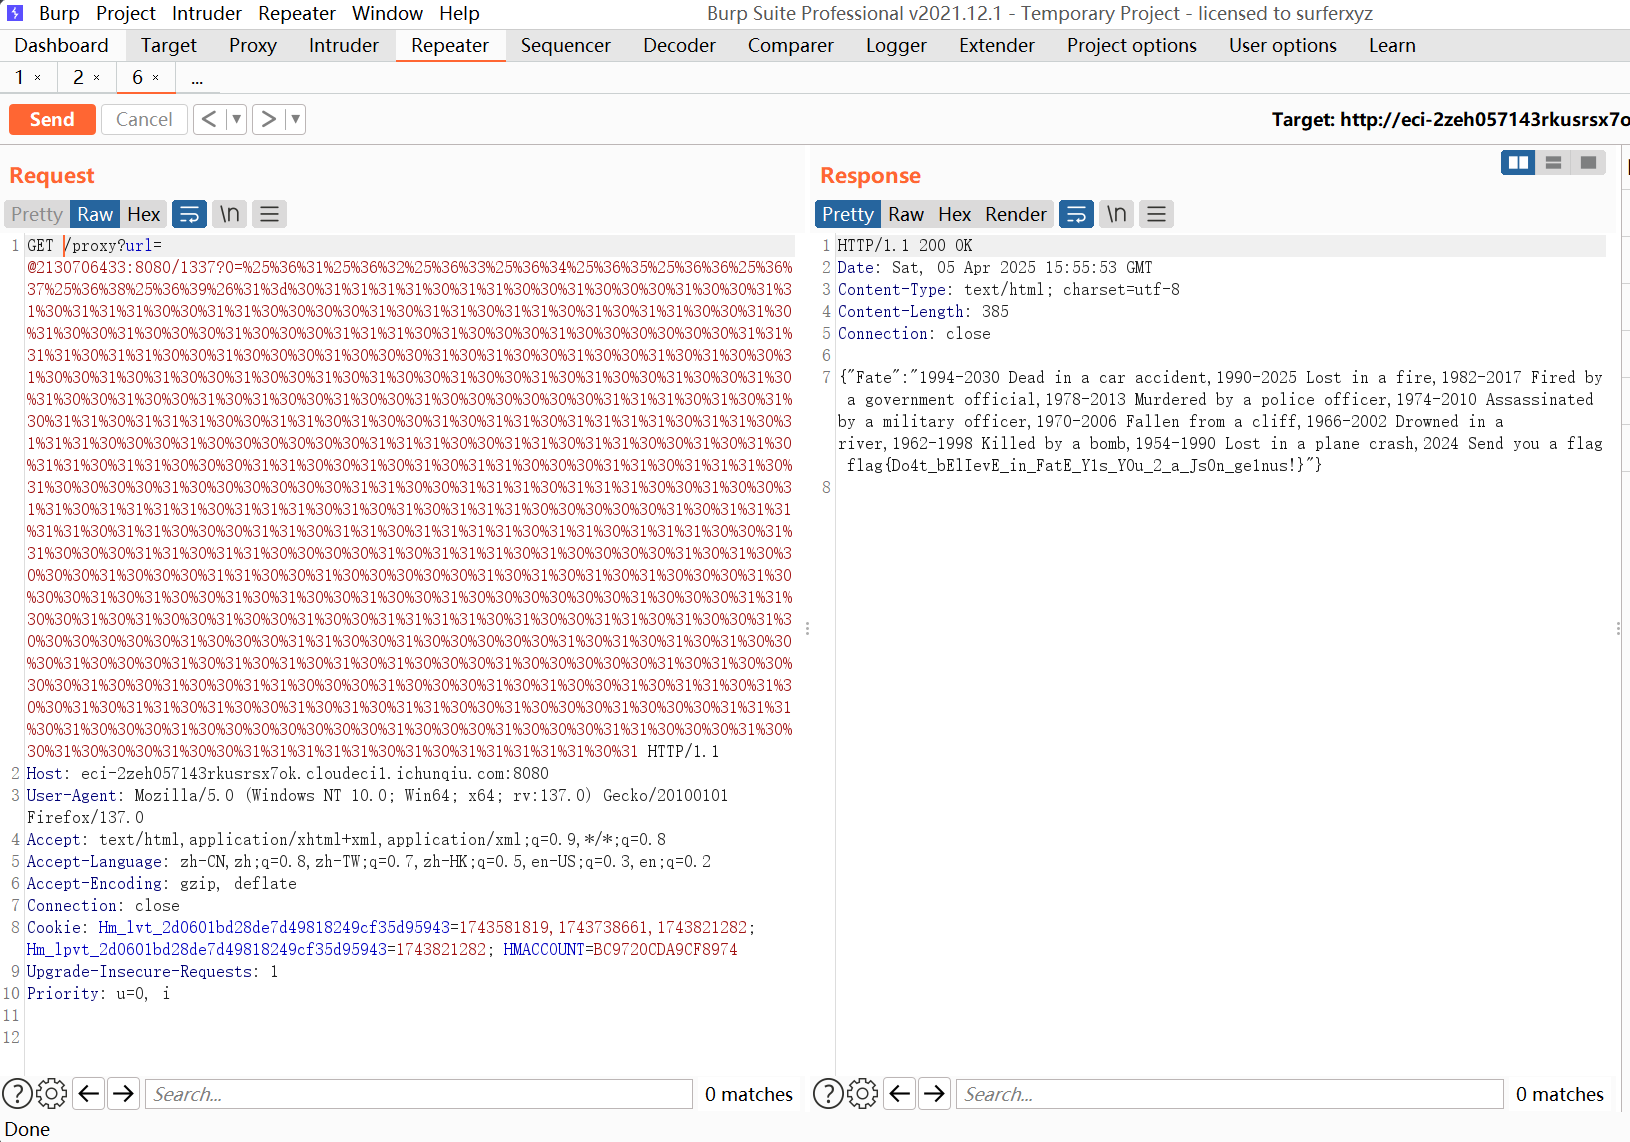Image resolution: width=1630 pixels, height=1142 pixels.
Task: Toggle word wrap icon in Response panel
Action: (1076, 214)
